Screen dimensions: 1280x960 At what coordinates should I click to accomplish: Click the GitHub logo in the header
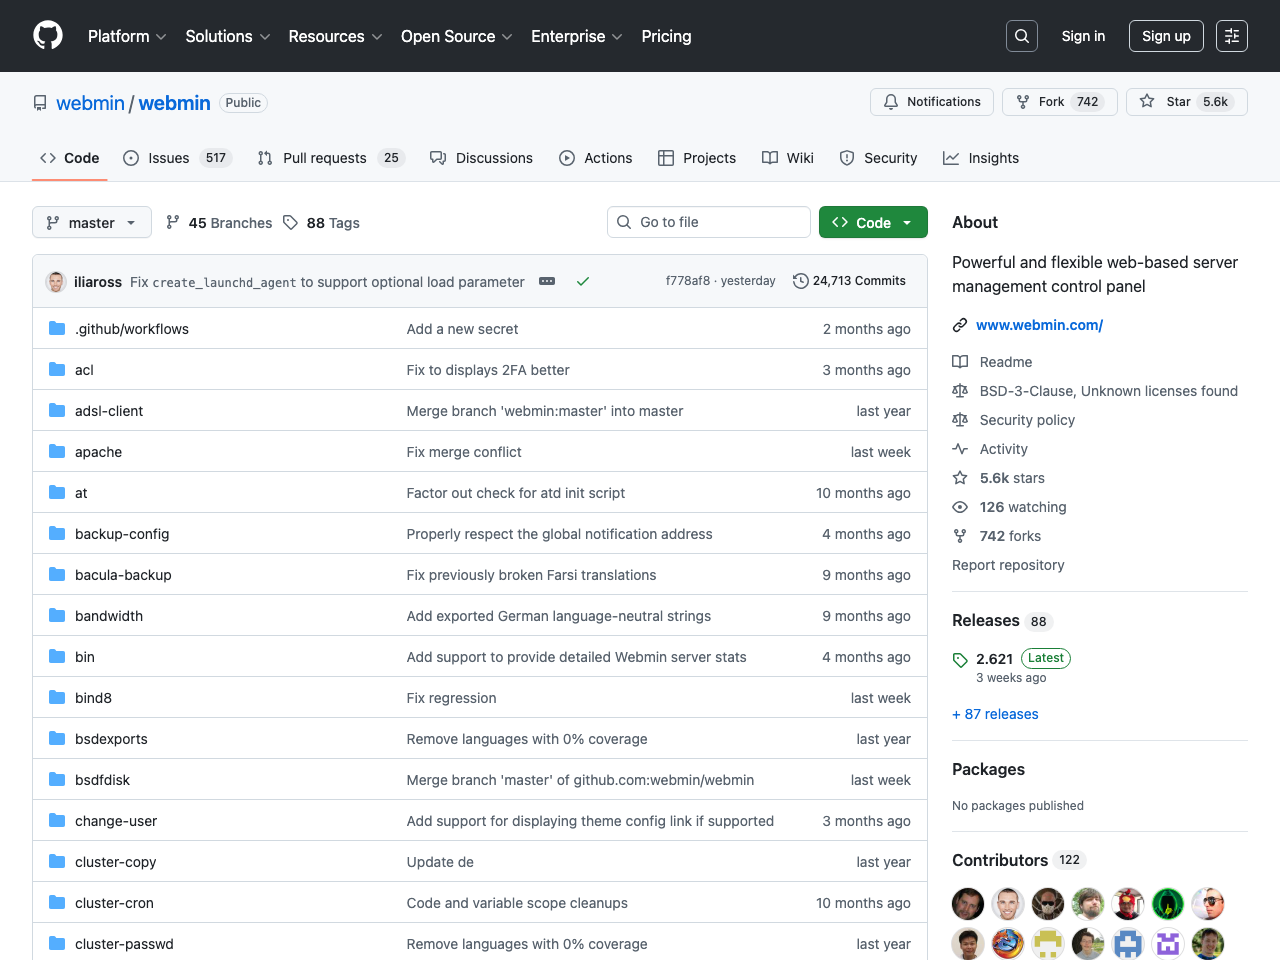(x=47, y=36)
